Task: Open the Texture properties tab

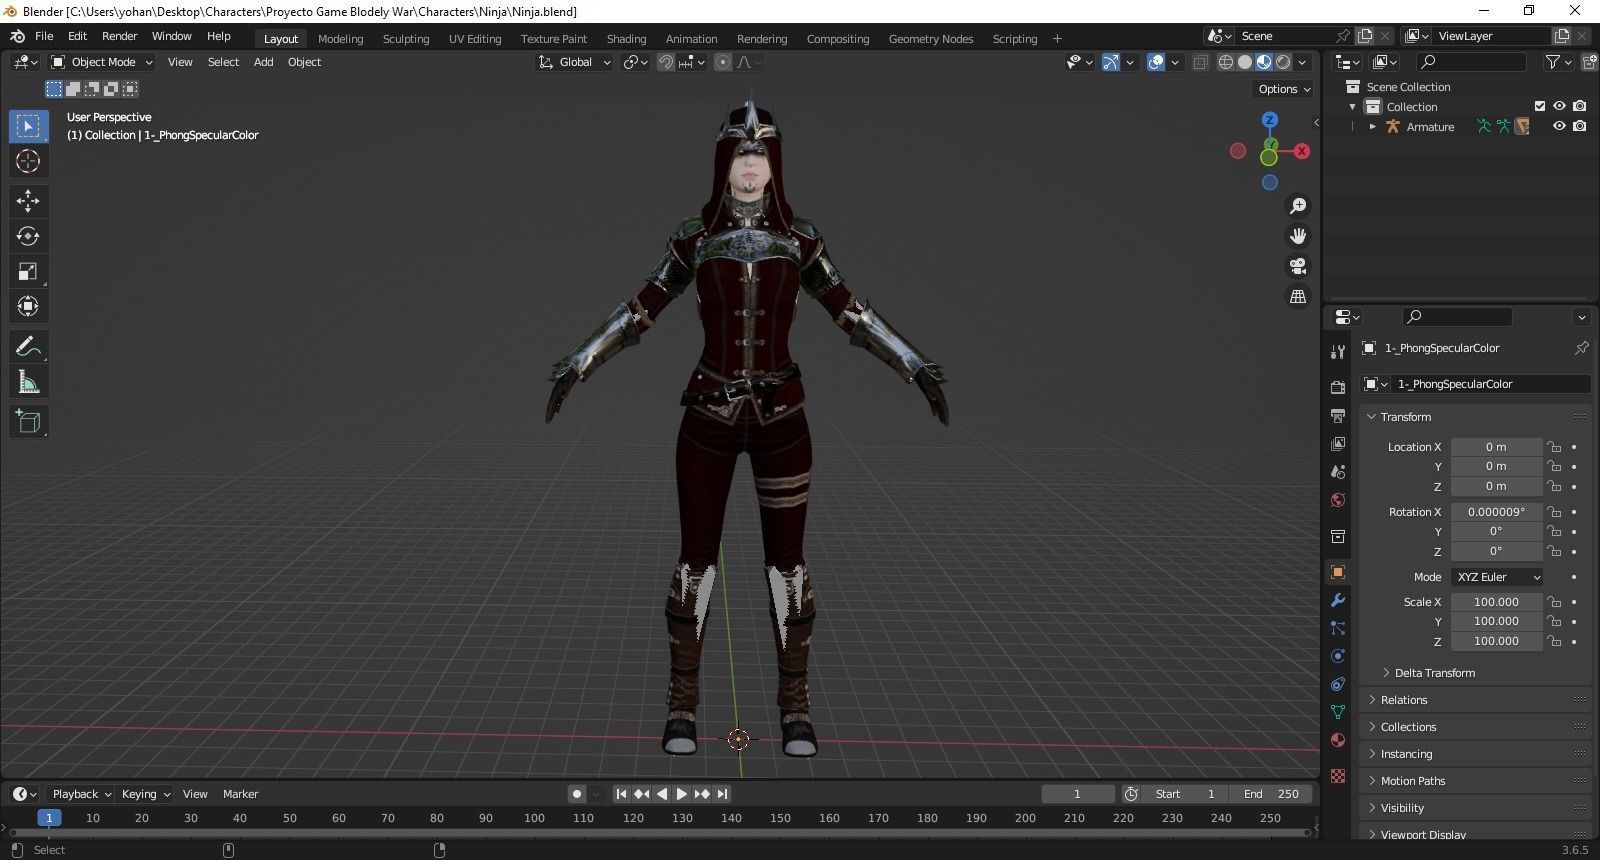Action: coord(1338,776)
